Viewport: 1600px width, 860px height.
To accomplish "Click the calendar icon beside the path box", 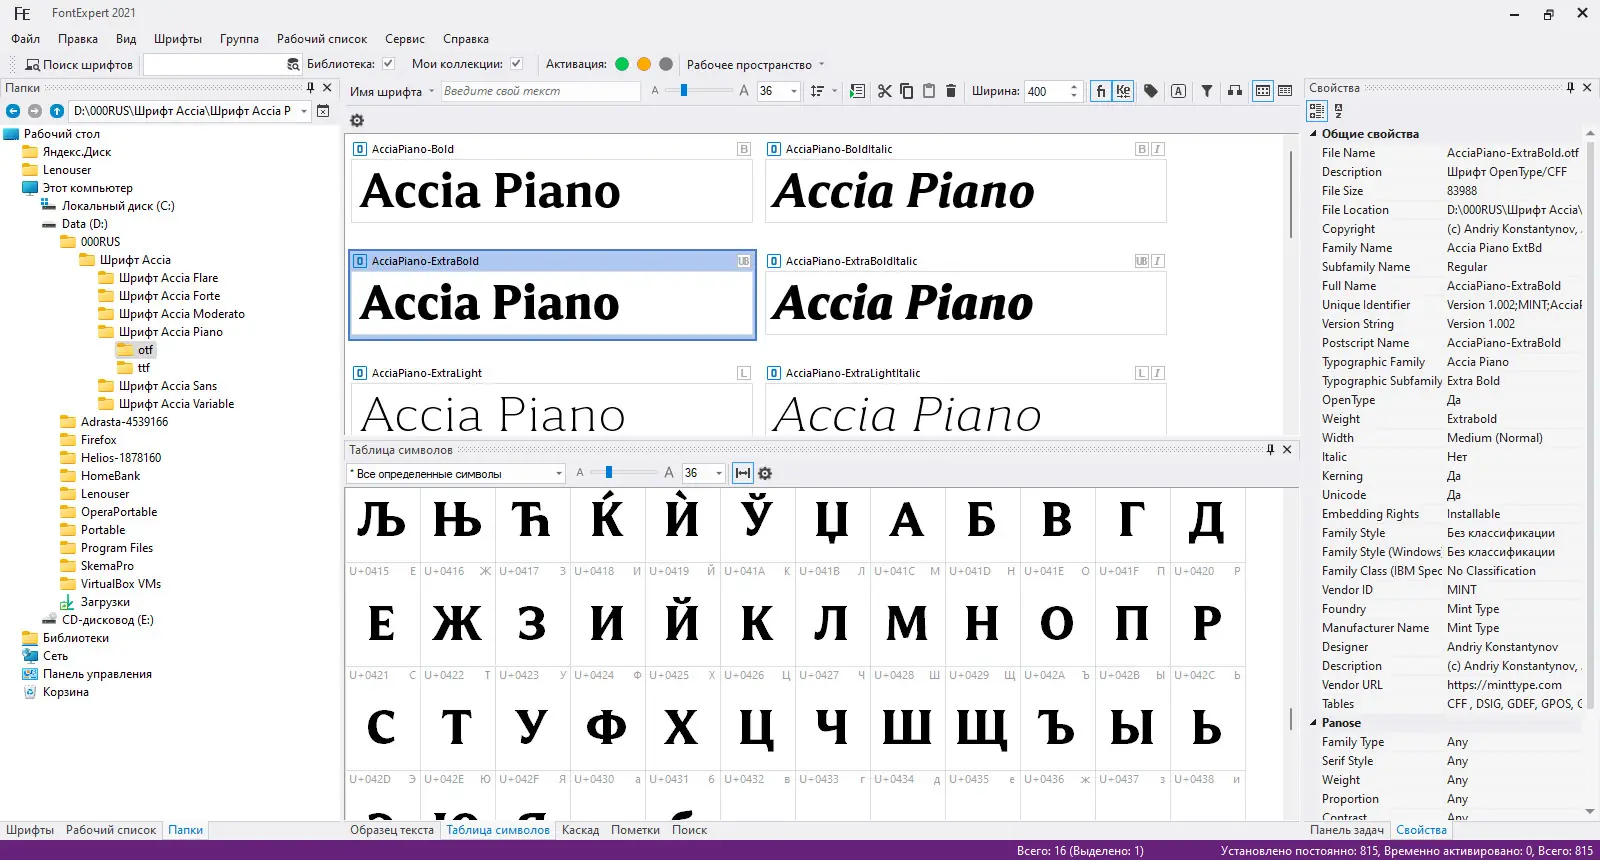I will click(323, 111).
